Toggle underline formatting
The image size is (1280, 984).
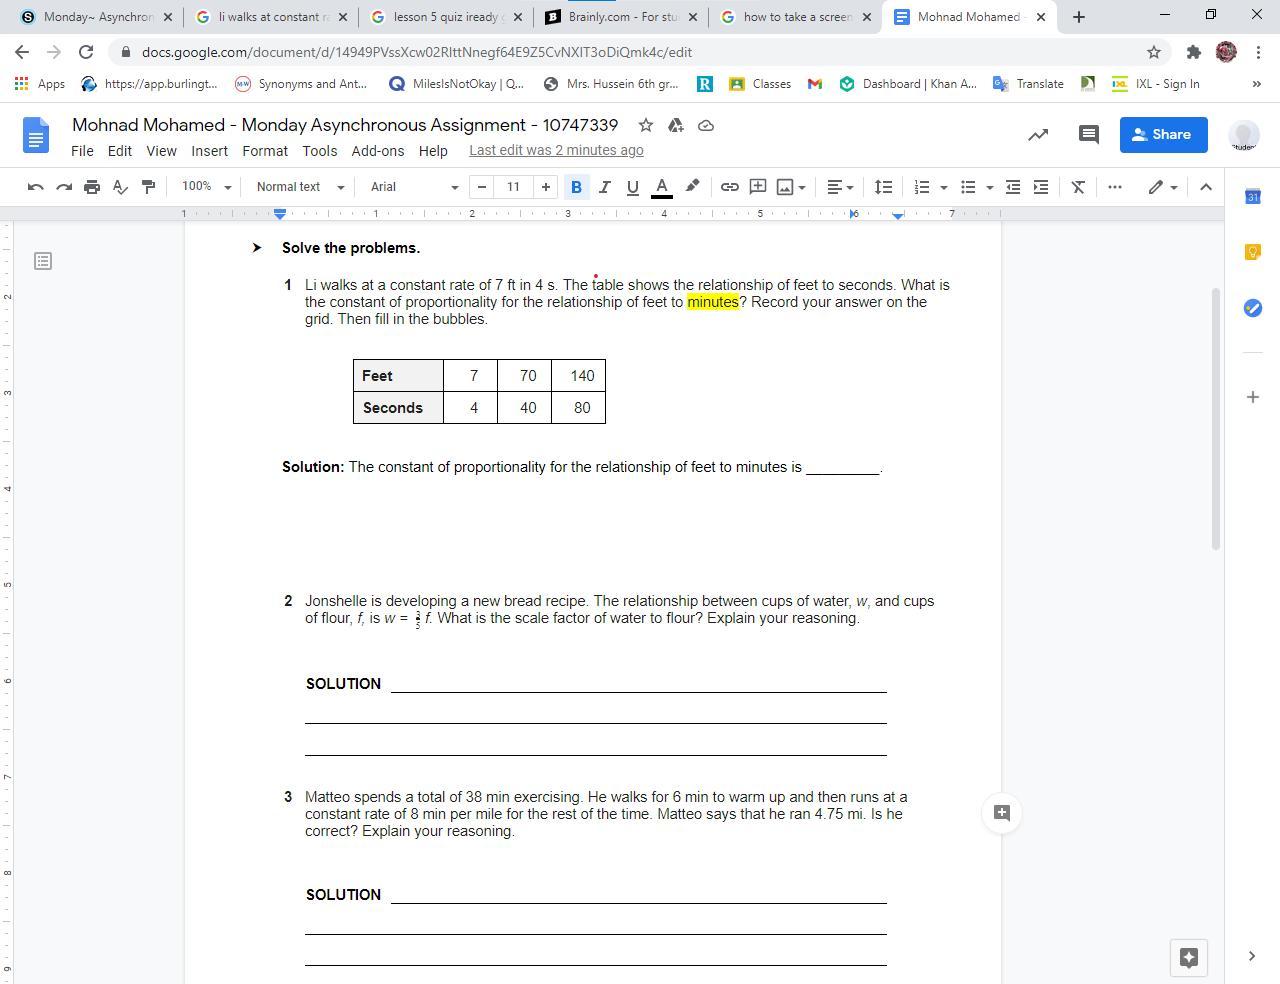632,187
